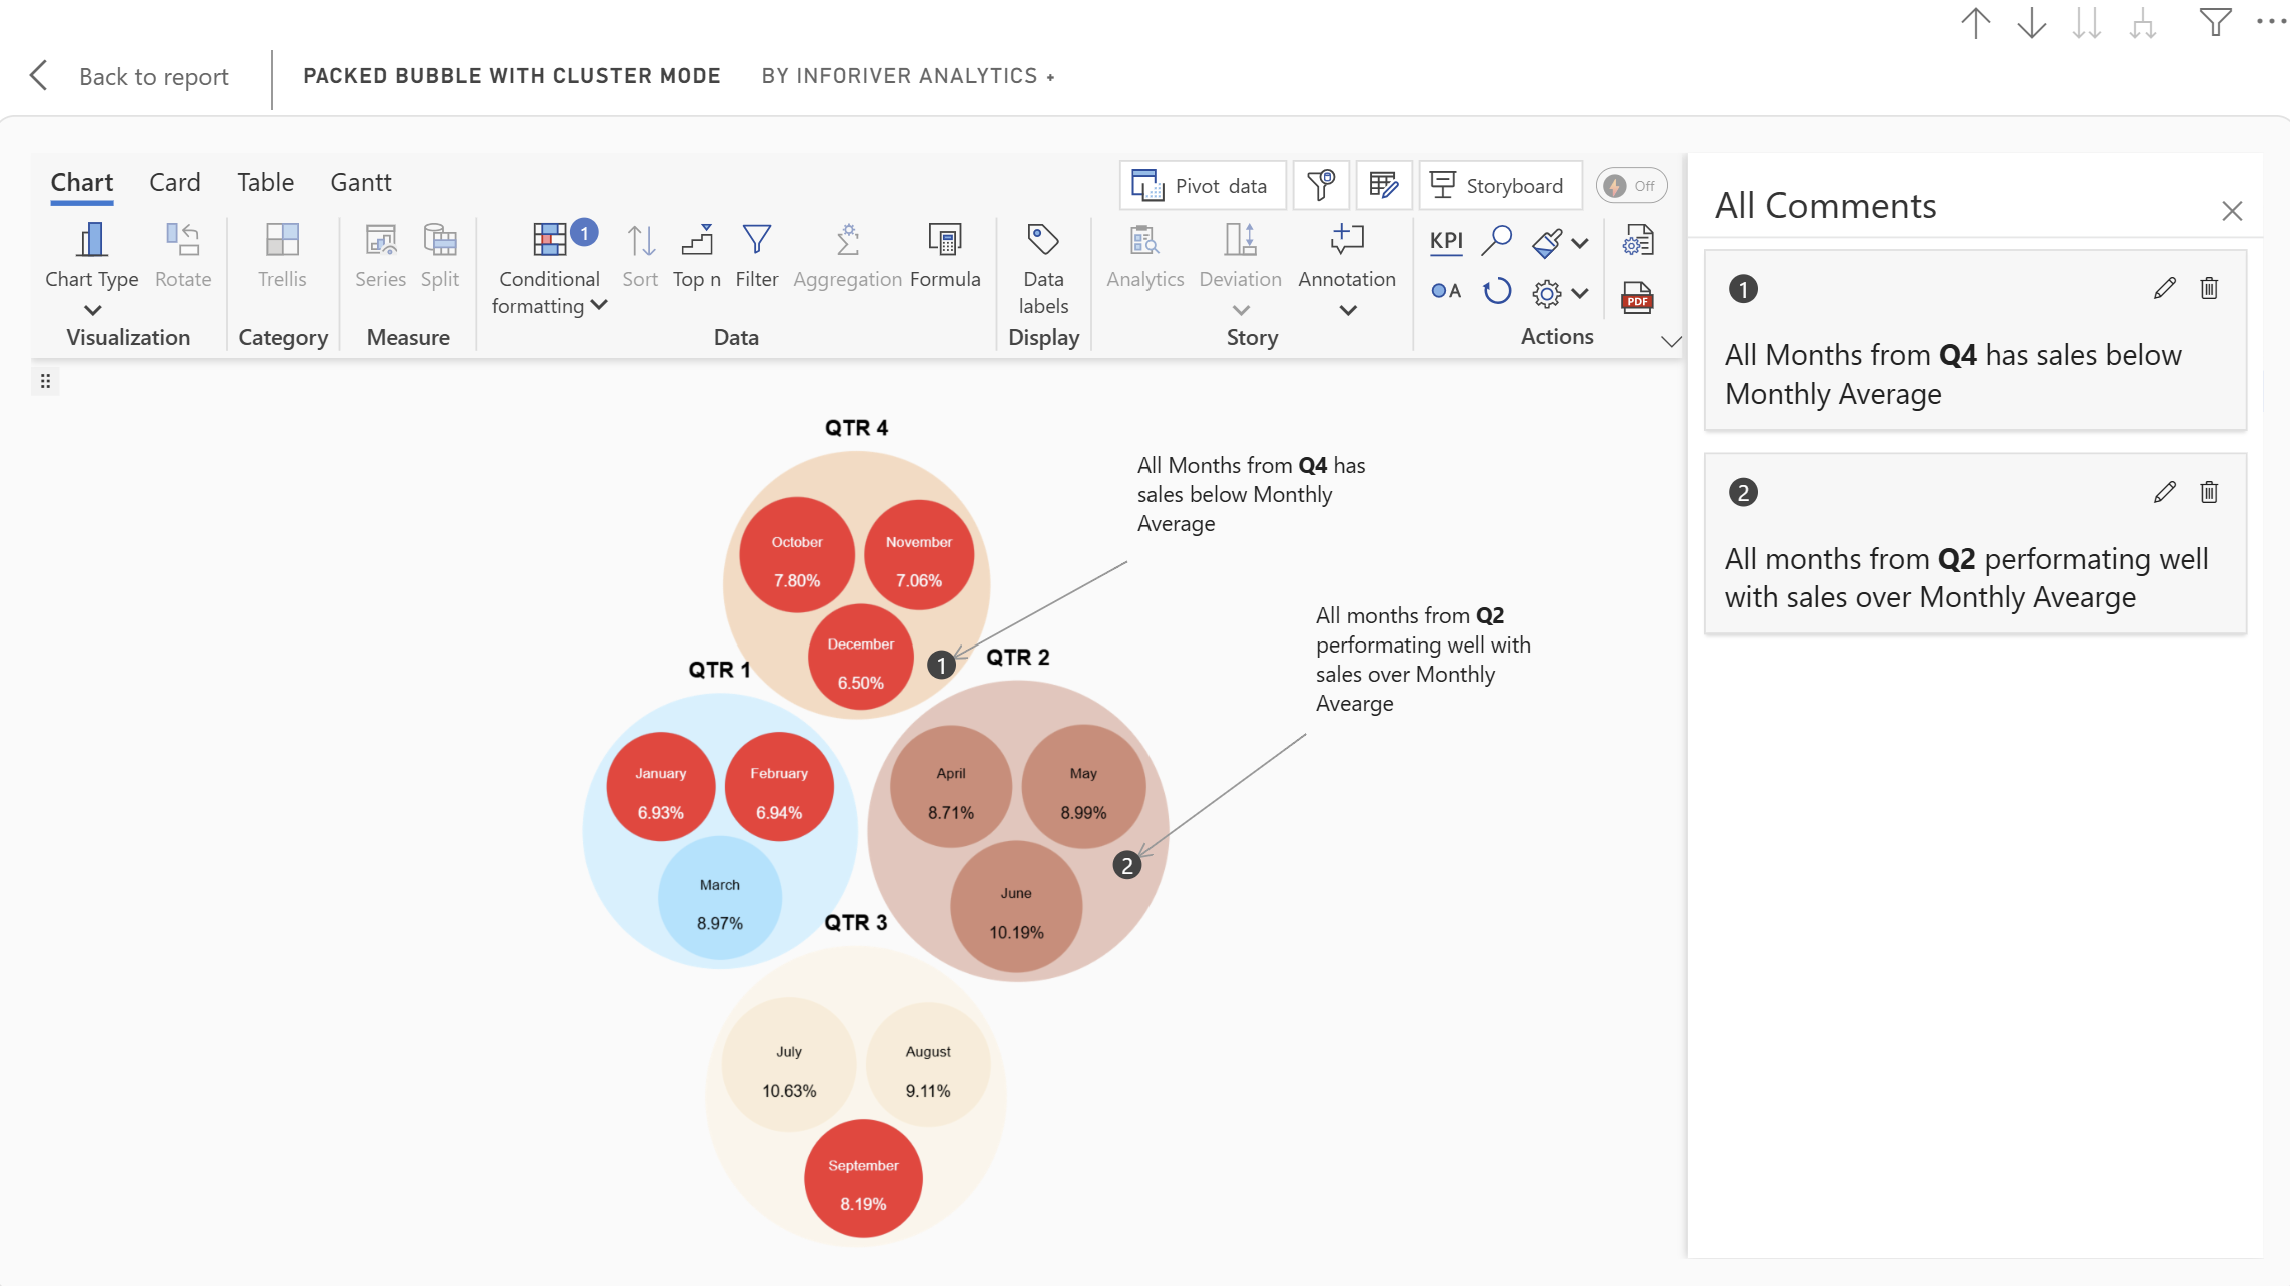2290x1286 pixels.
Task: Open the paint bucket formatting dropdown arrow
Action: pos(1580,242)
